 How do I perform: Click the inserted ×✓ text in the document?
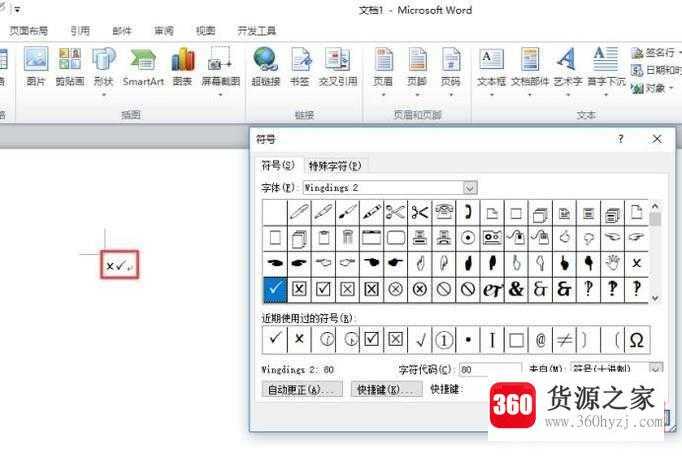[x=116, y=265]
